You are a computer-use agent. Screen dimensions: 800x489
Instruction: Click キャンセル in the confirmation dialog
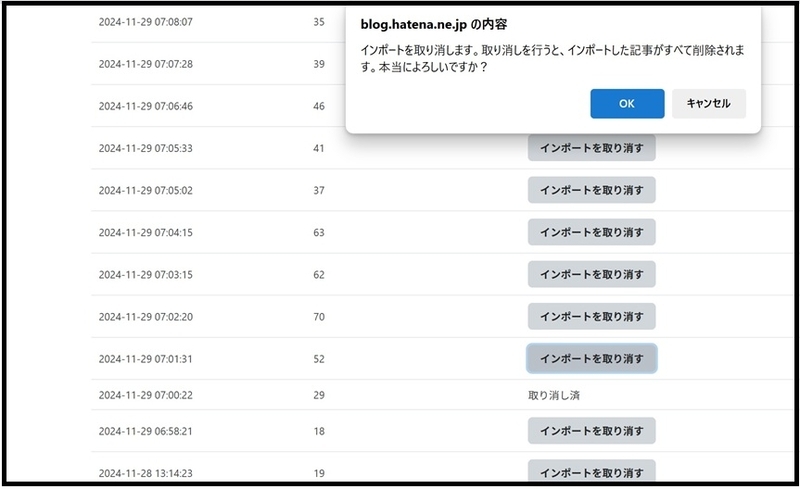point(709,104)
